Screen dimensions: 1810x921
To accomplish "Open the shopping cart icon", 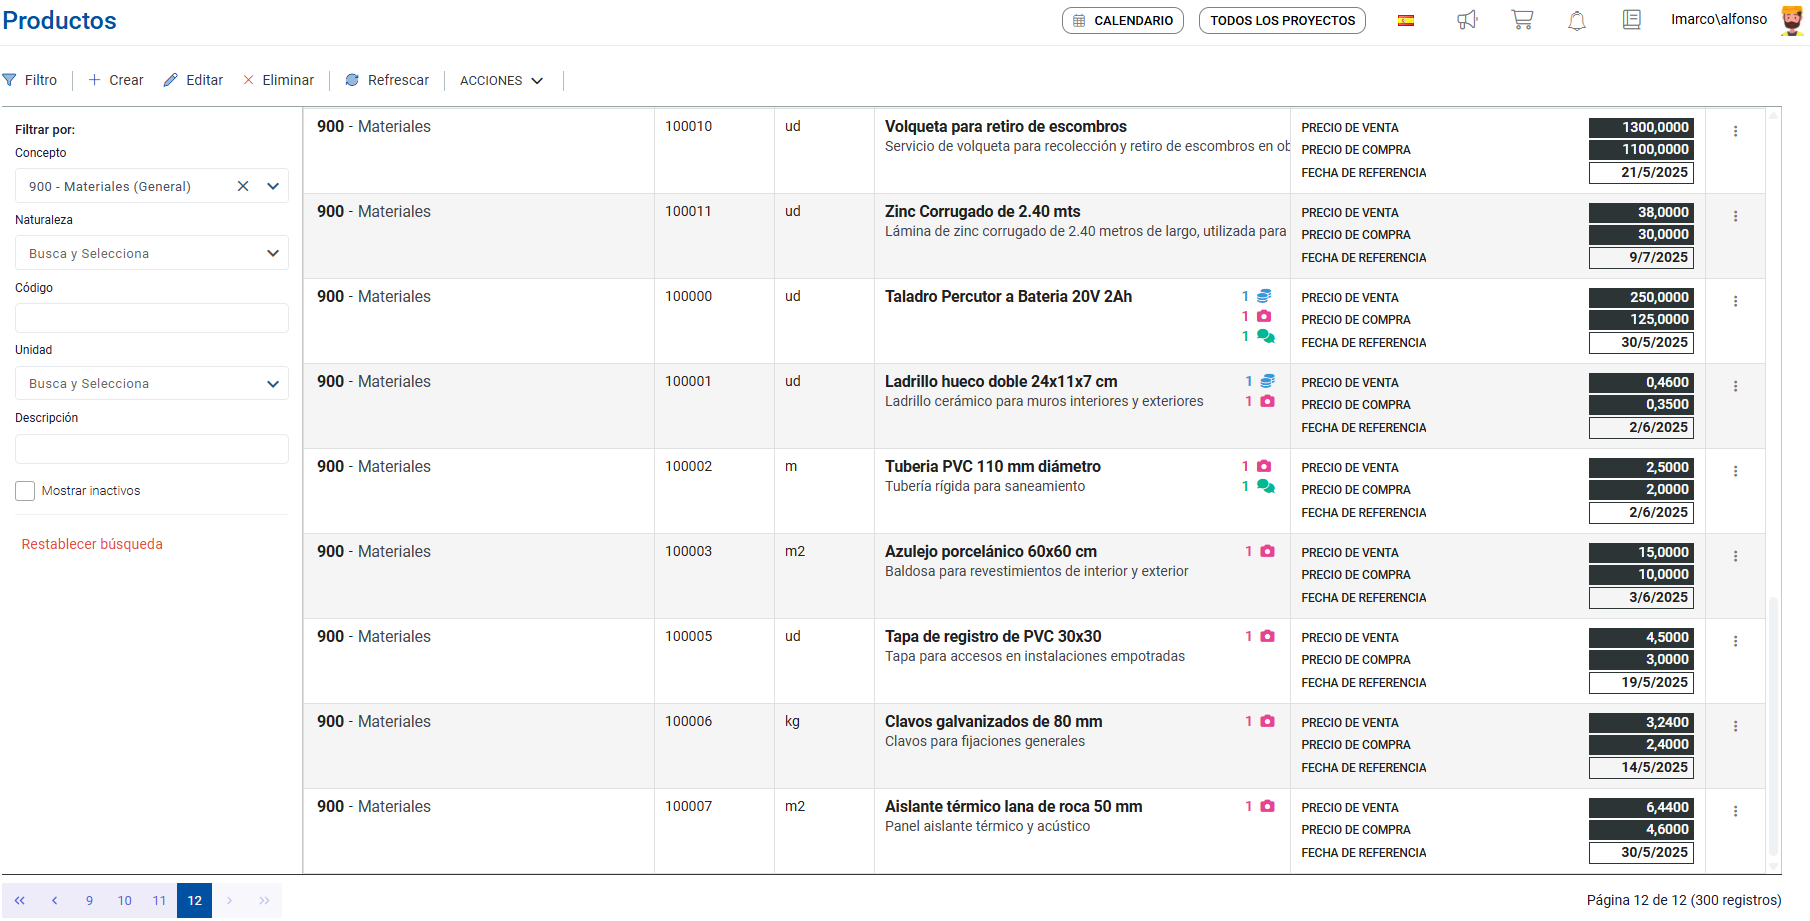I will tap(1522, 20).
